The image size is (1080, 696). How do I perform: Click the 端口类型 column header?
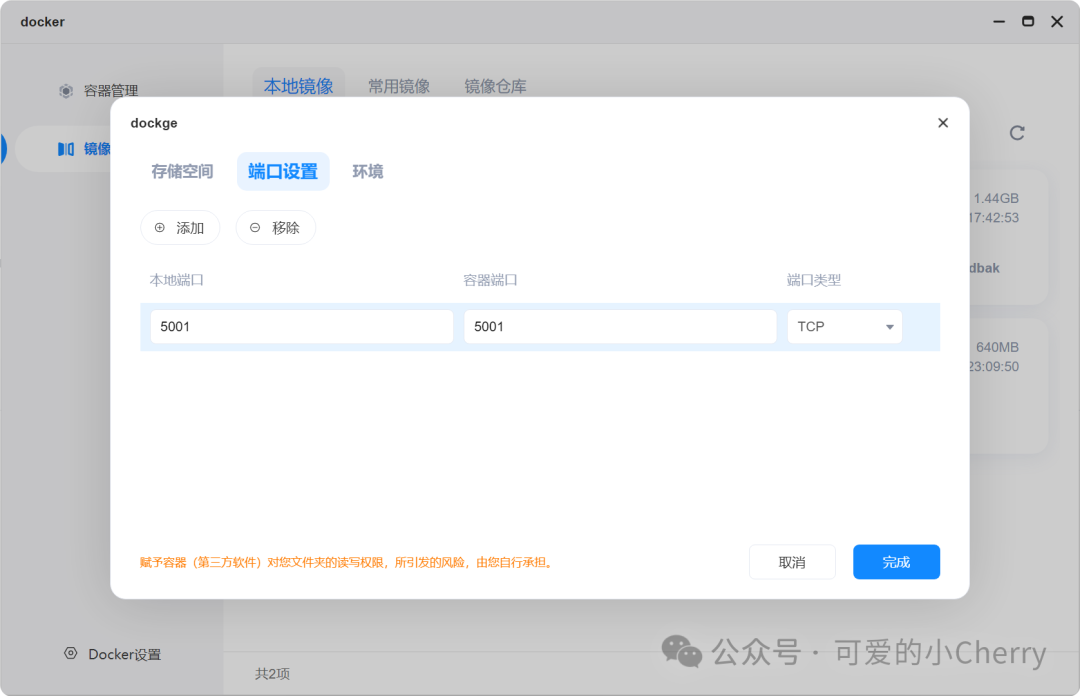click(x=813, y=280)
